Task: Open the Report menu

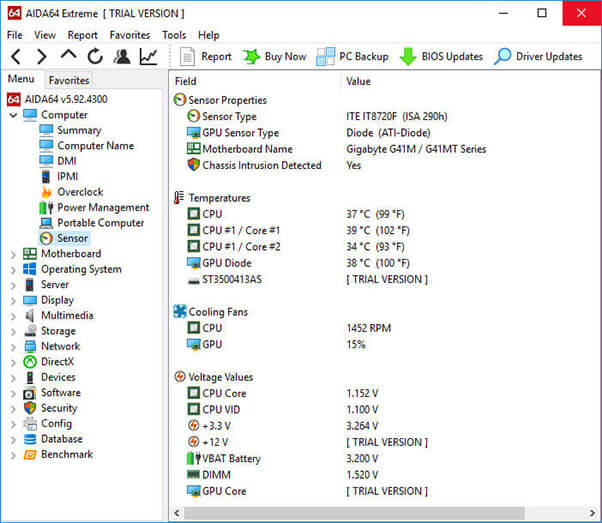Action: click(83, 35)
